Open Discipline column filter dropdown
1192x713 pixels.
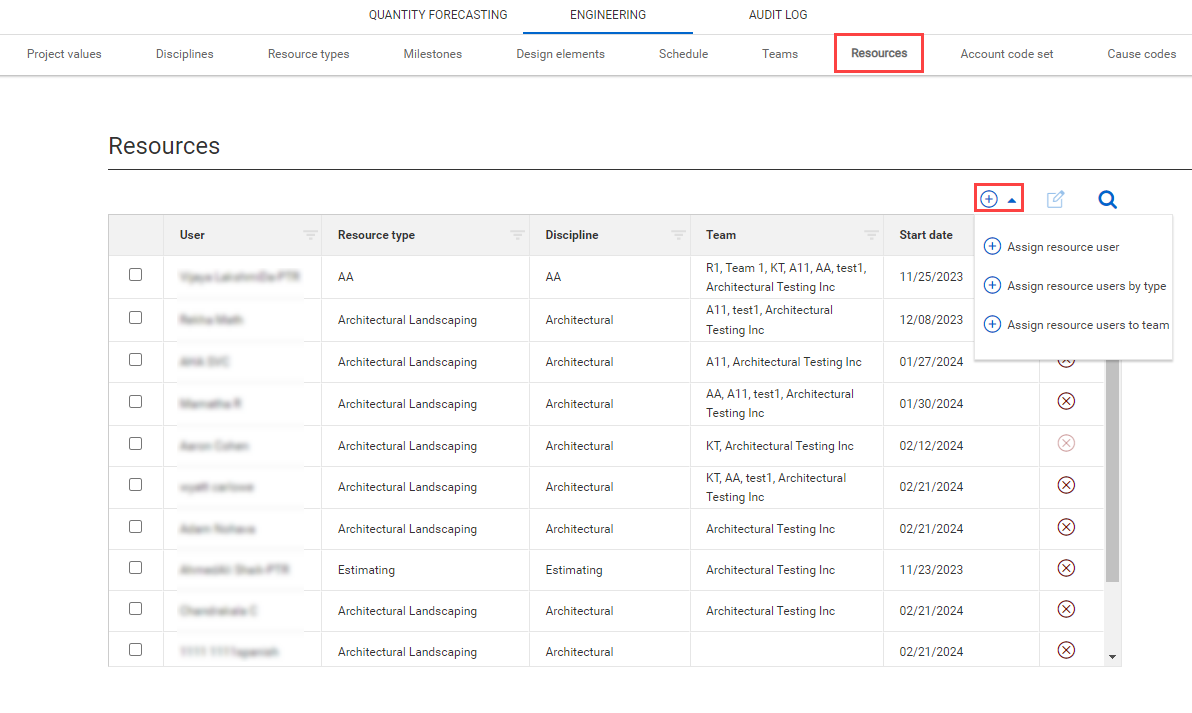point(678,235)
